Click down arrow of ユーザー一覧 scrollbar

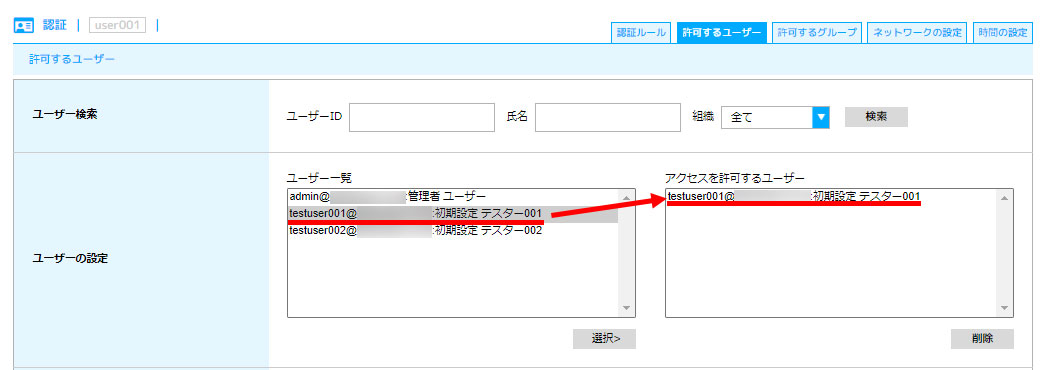tap(626, 309)
